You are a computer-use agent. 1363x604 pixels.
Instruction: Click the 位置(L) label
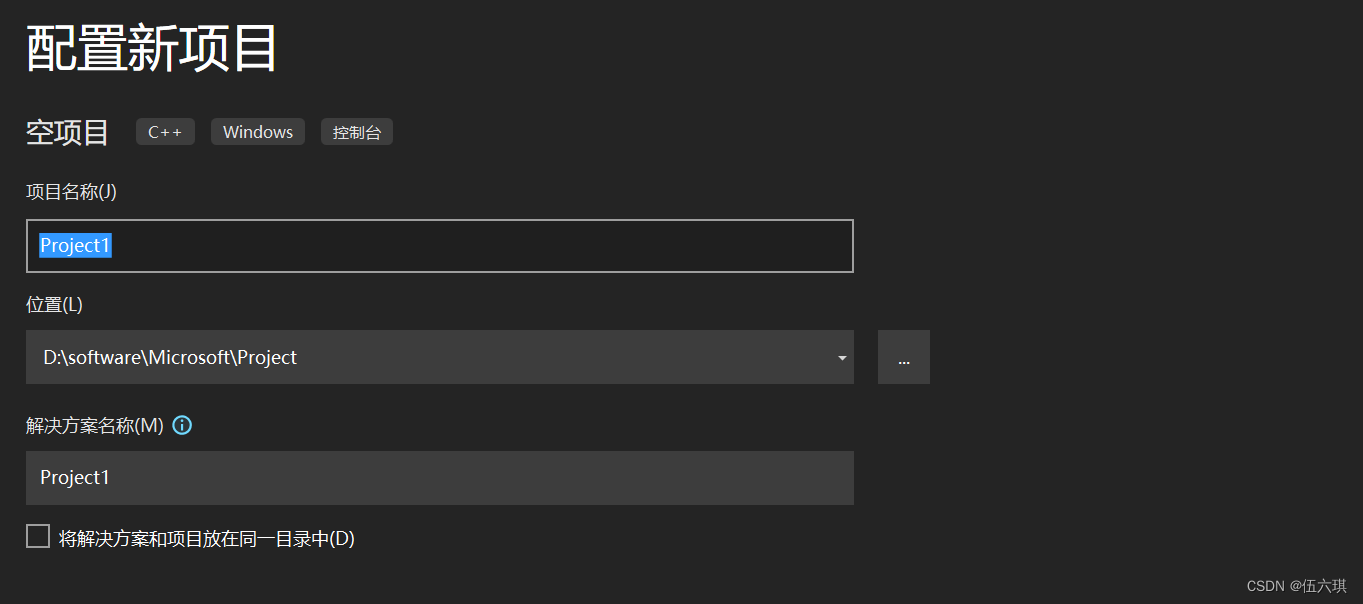(54, 306)
